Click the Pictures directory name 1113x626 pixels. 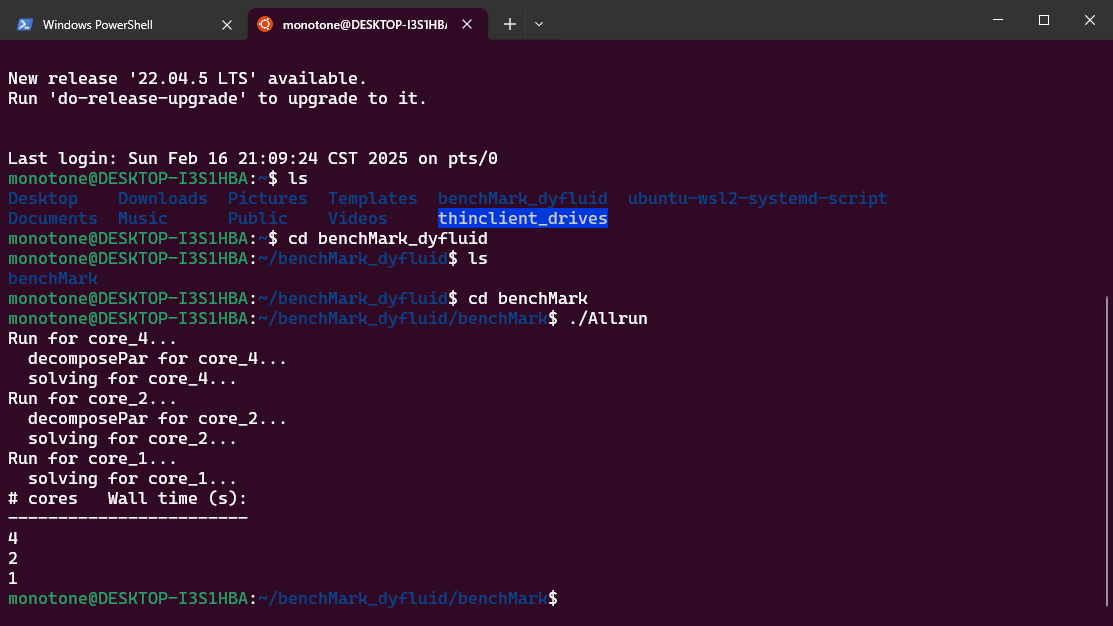(x=268, y=198)
